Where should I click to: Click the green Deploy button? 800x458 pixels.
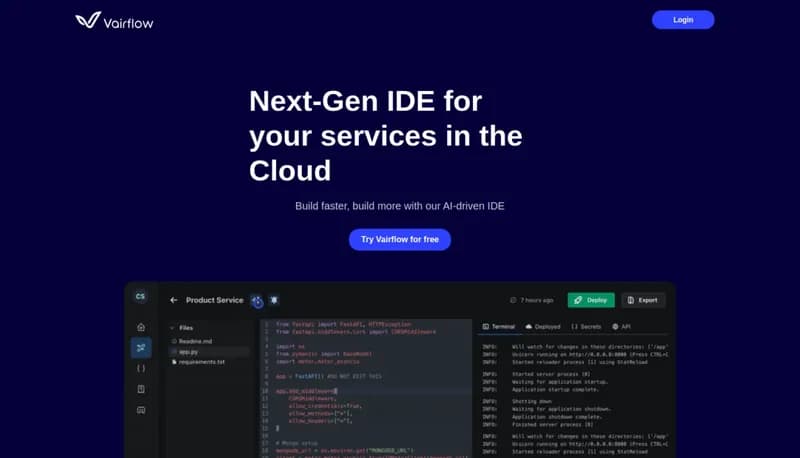tap(591, 300)
